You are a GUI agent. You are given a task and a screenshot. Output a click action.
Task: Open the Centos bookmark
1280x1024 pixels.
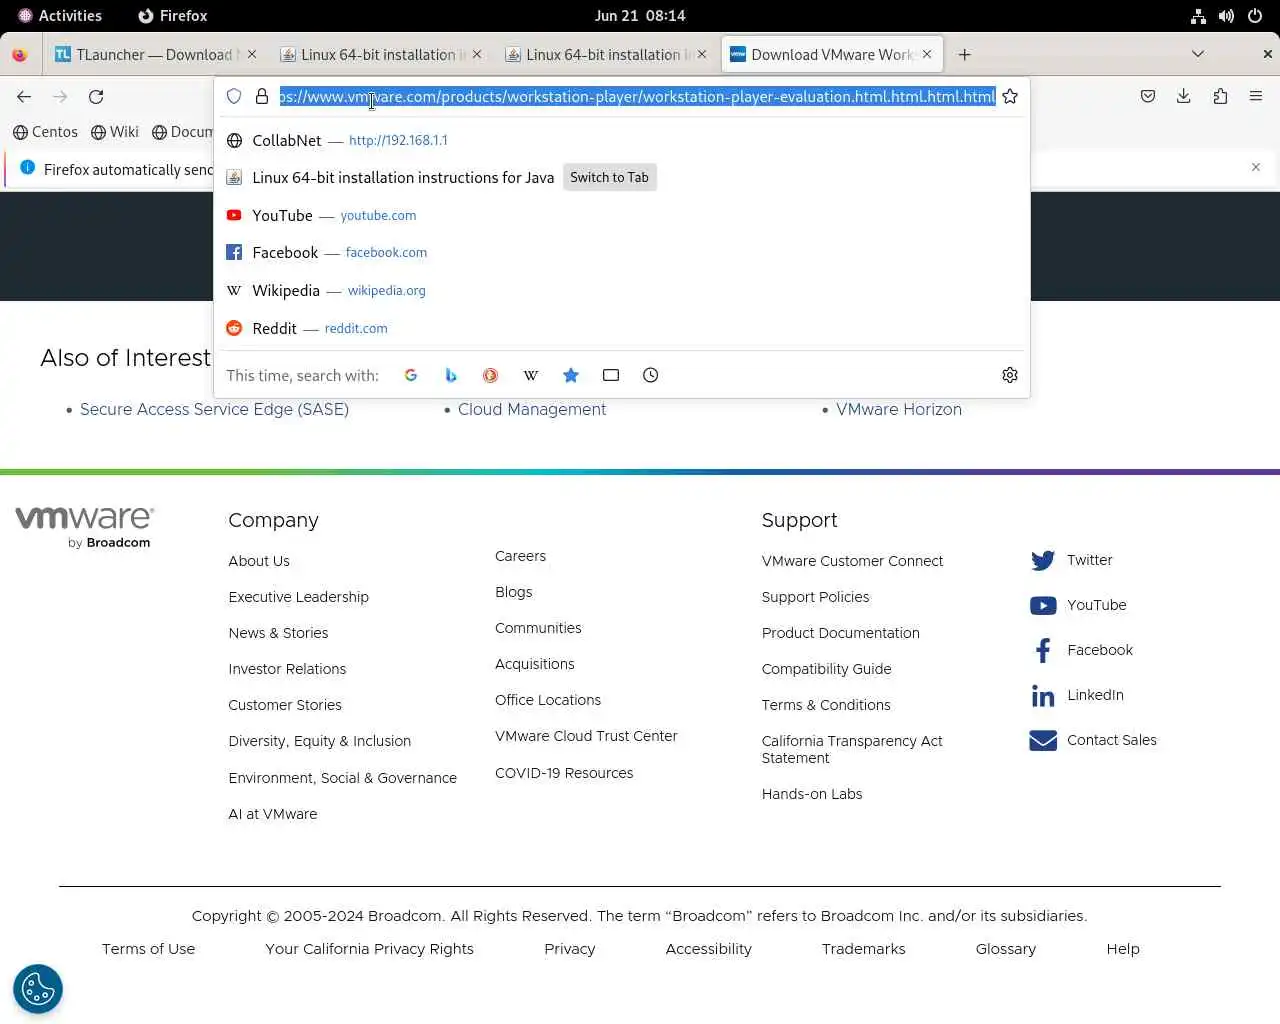[45, 132]
